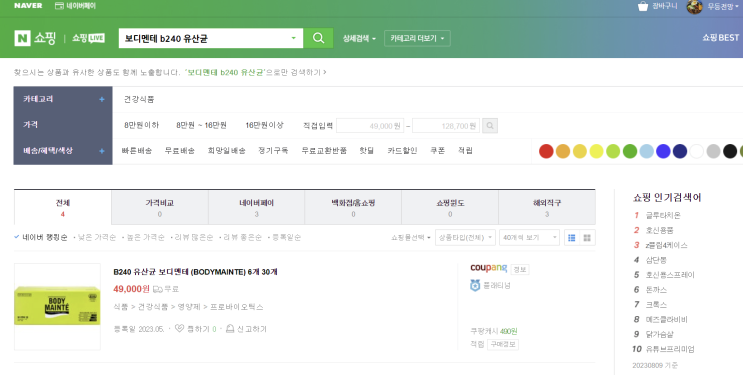Toggle 무료교환반품 filter

[324, 151]
